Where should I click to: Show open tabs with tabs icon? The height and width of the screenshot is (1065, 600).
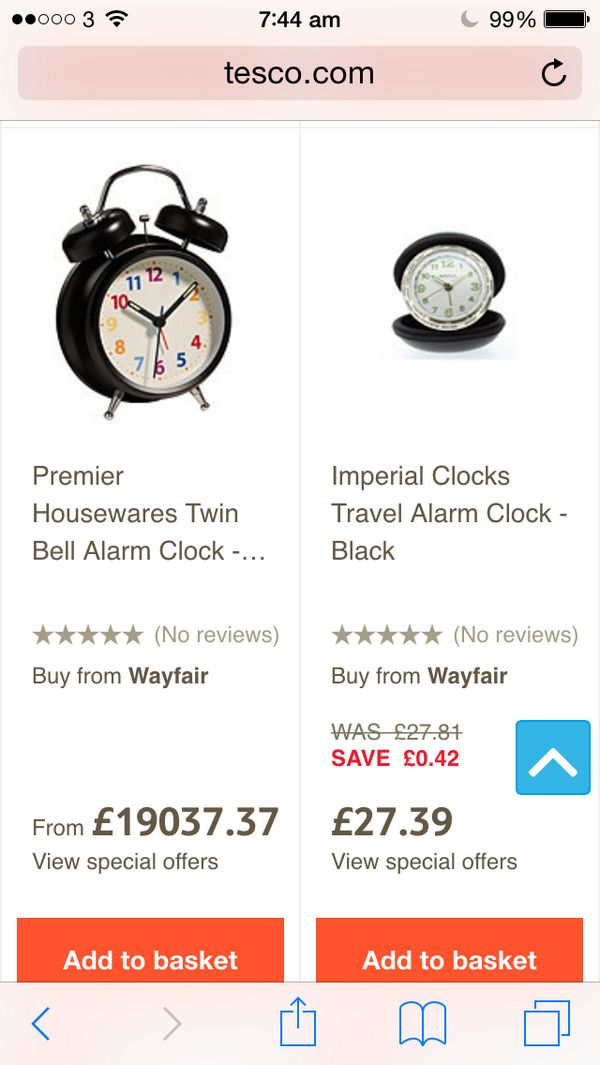pos(546,1023)
